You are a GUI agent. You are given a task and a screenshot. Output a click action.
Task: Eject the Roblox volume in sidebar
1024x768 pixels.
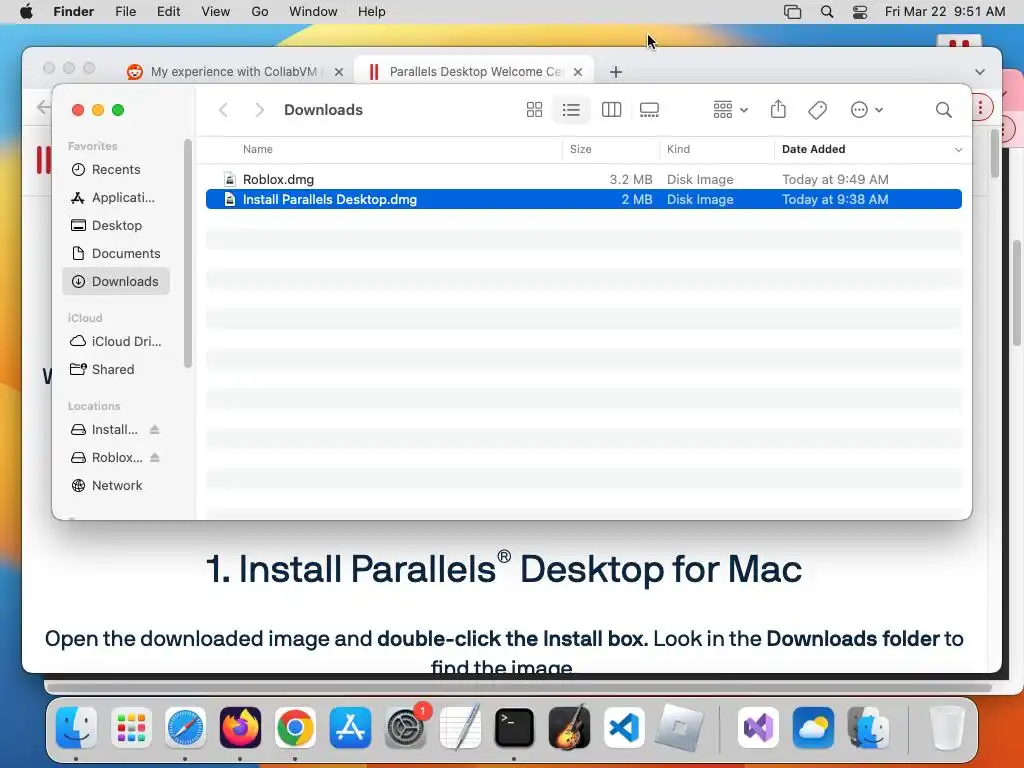coord(155,458)
